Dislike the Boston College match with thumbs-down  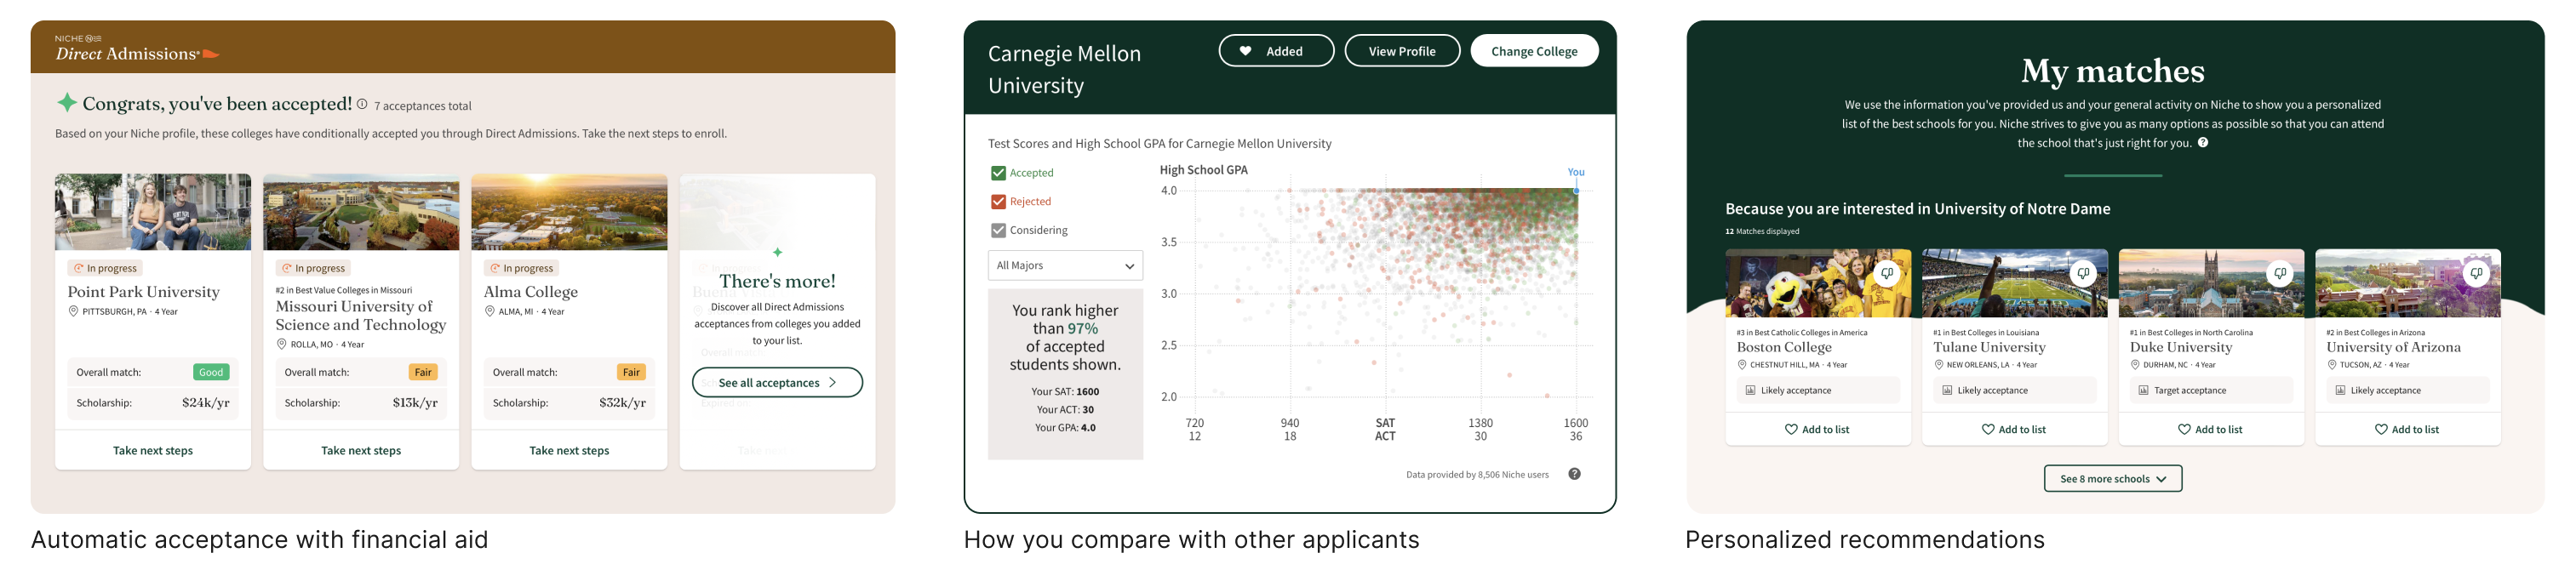pyautogui.click(x=1887, y=273)
